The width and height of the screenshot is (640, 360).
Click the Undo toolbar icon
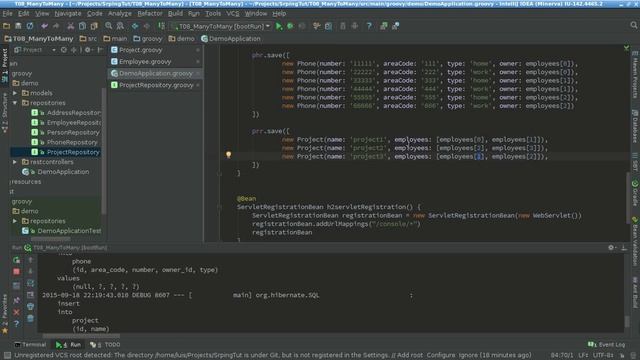point(44,26)
